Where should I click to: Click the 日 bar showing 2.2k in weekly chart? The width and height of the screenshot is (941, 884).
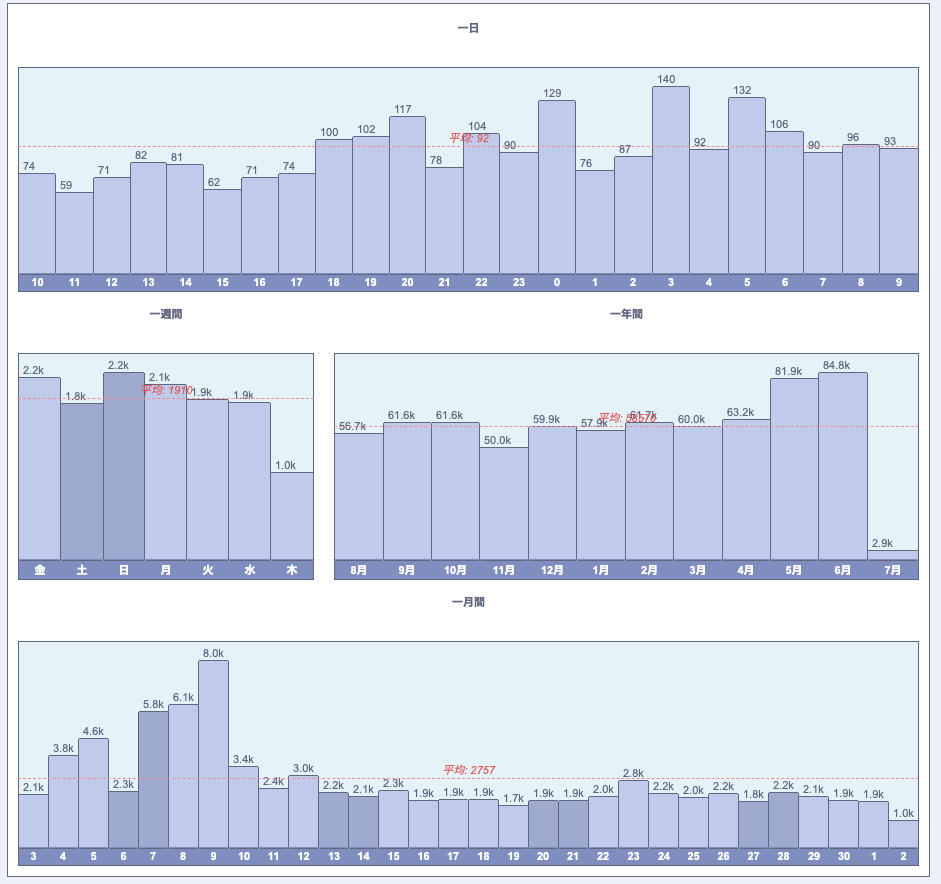[123, 466]
